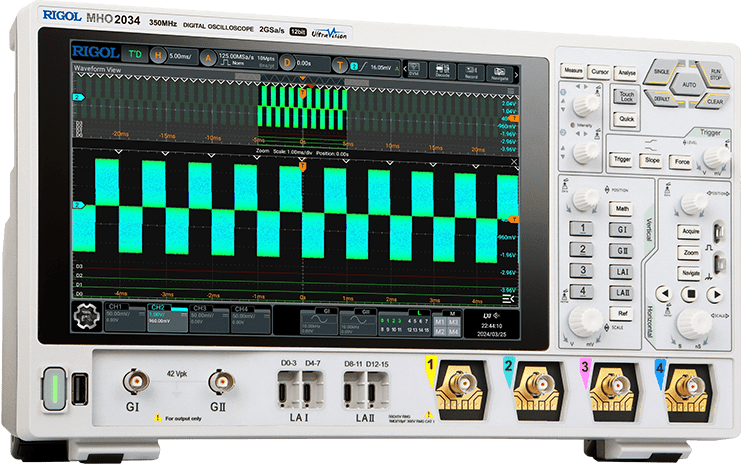The width and height of the screenshot is (741, 464).
Task: Tap the on-screen RIGOL logo
Action: [95, 52]
